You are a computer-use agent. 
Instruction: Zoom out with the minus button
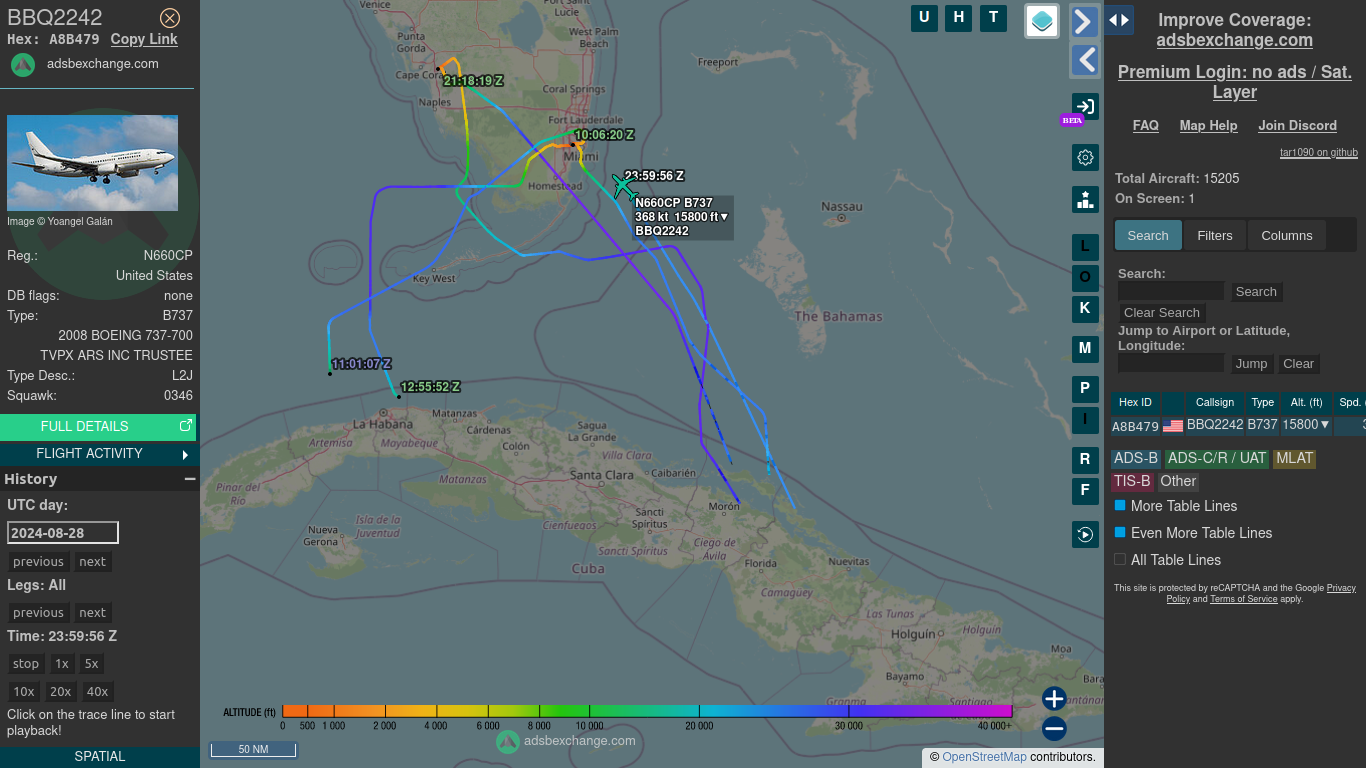(1054, 729)
